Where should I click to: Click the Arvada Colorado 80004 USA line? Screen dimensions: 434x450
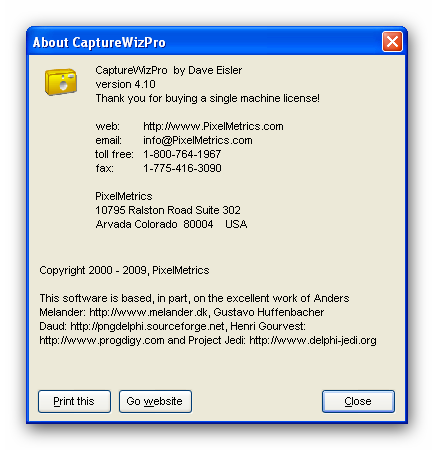(x=171, y=224)
